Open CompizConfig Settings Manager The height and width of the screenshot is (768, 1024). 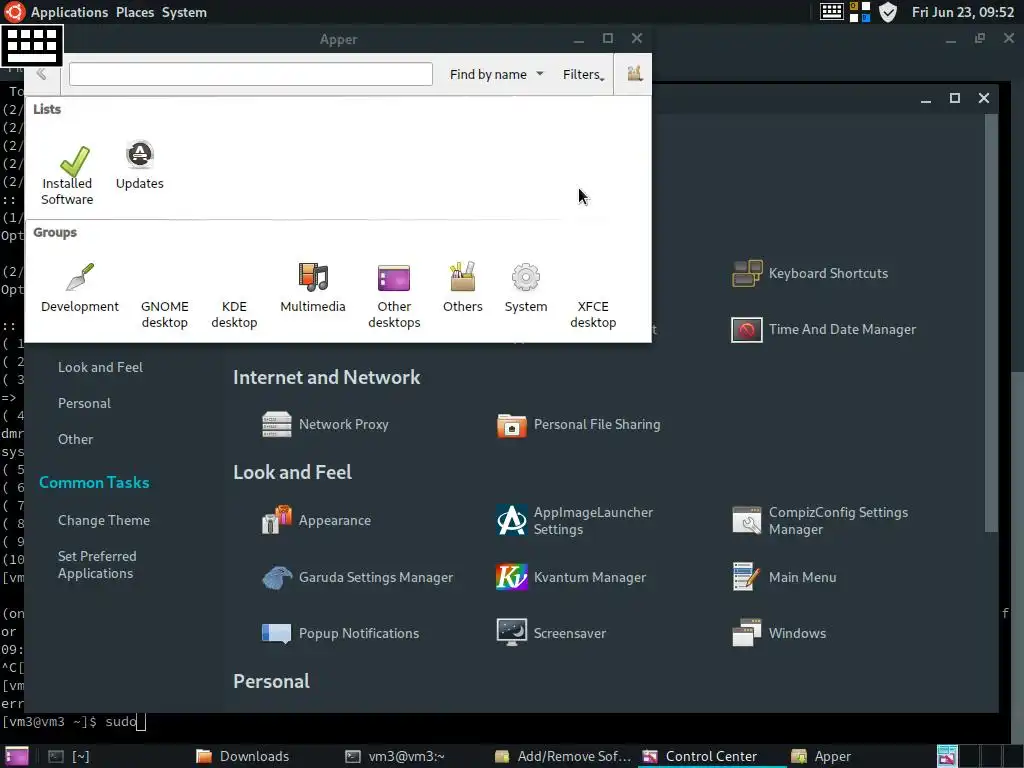(820, 520)
